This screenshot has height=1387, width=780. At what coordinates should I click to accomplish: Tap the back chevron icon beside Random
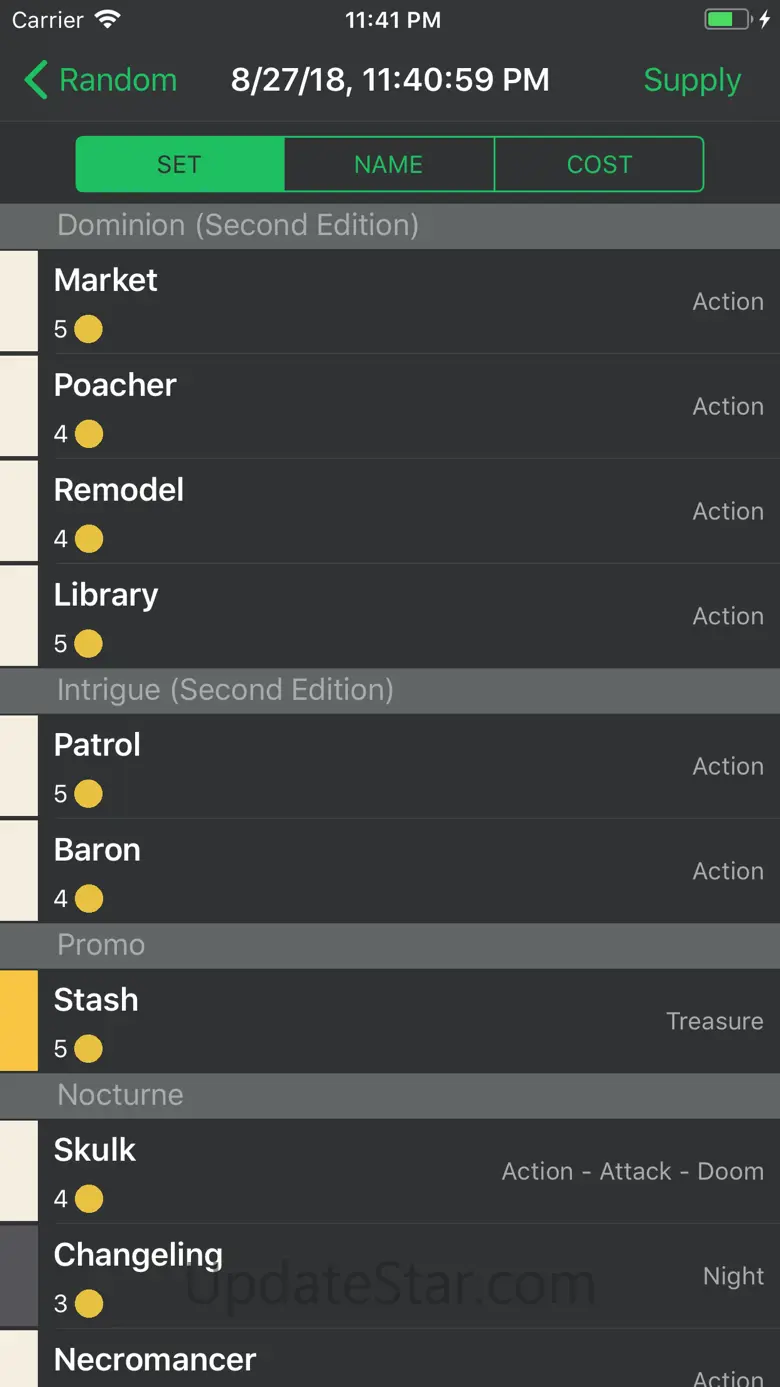[36, 80]
